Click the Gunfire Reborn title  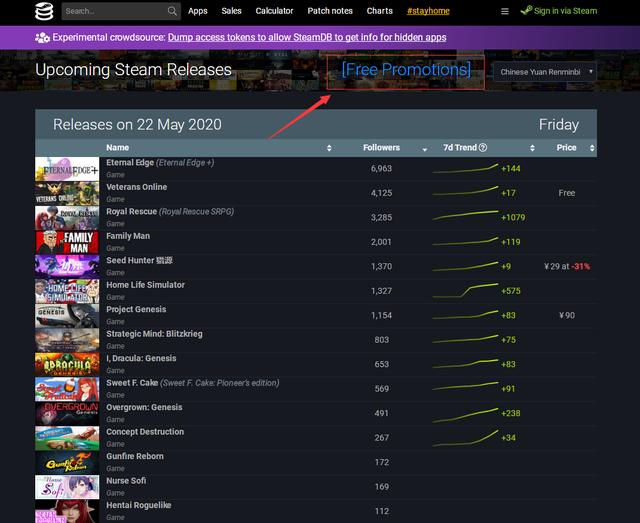(x=135, y=456)
